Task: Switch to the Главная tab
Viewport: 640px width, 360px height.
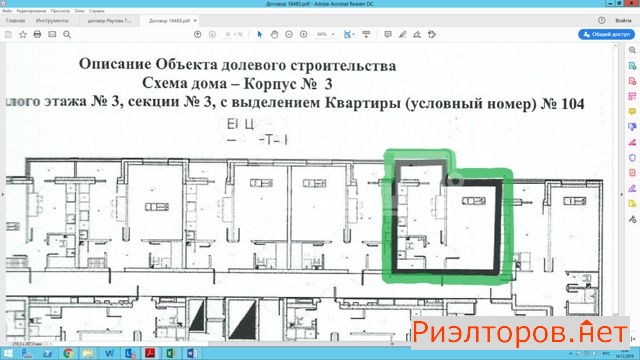Action: (x=16, y=20)
